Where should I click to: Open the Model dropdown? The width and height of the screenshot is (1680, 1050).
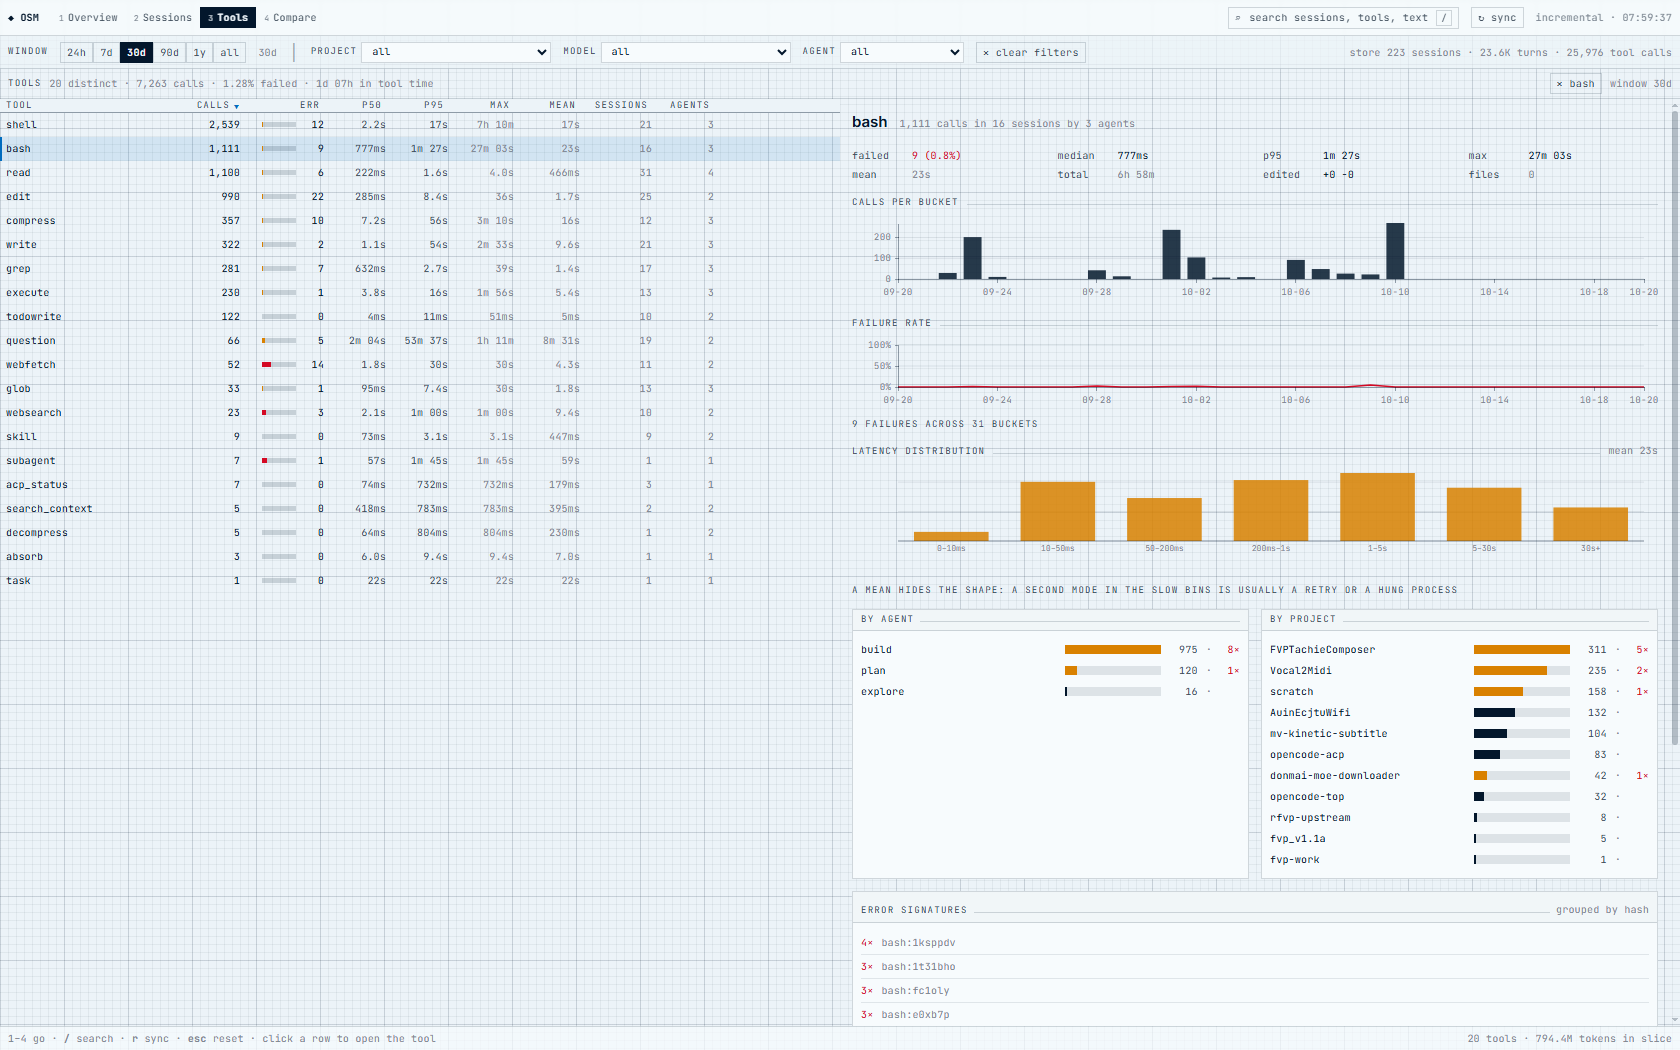click(x=696, y=52)
